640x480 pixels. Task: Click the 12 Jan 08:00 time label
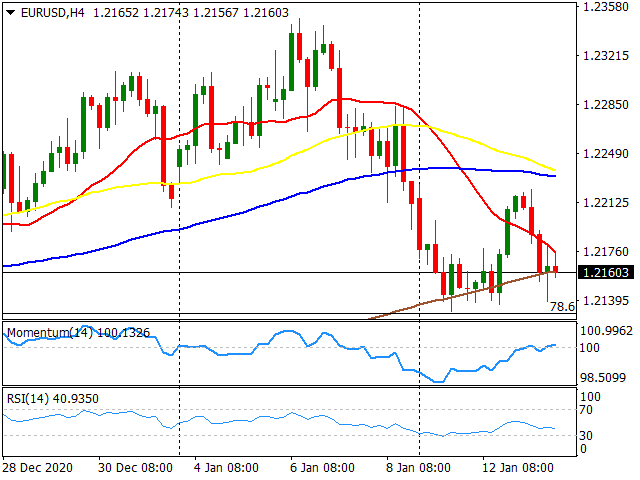(x=518, y=467)
